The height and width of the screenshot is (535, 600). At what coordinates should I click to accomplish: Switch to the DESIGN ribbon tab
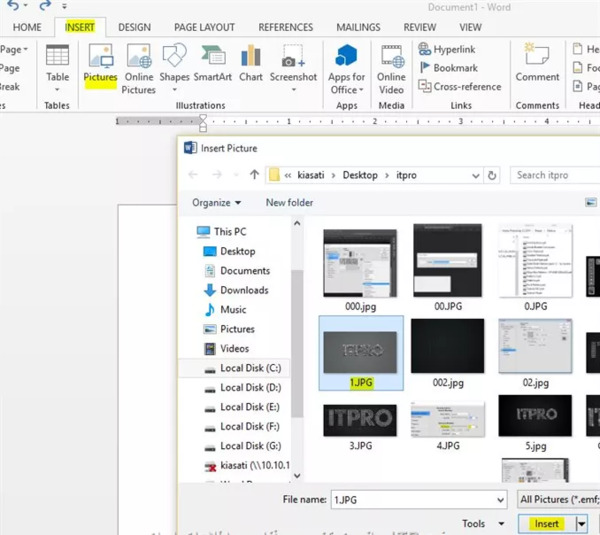pyautogui.click(x=134, y=28)
